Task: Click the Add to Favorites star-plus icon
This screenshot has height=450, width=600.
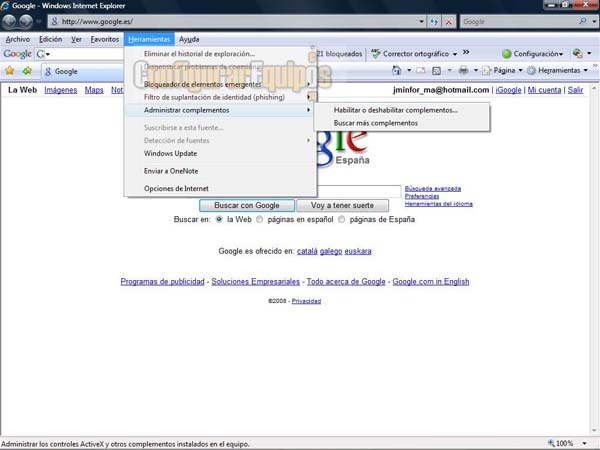Action: click(27, 71)
